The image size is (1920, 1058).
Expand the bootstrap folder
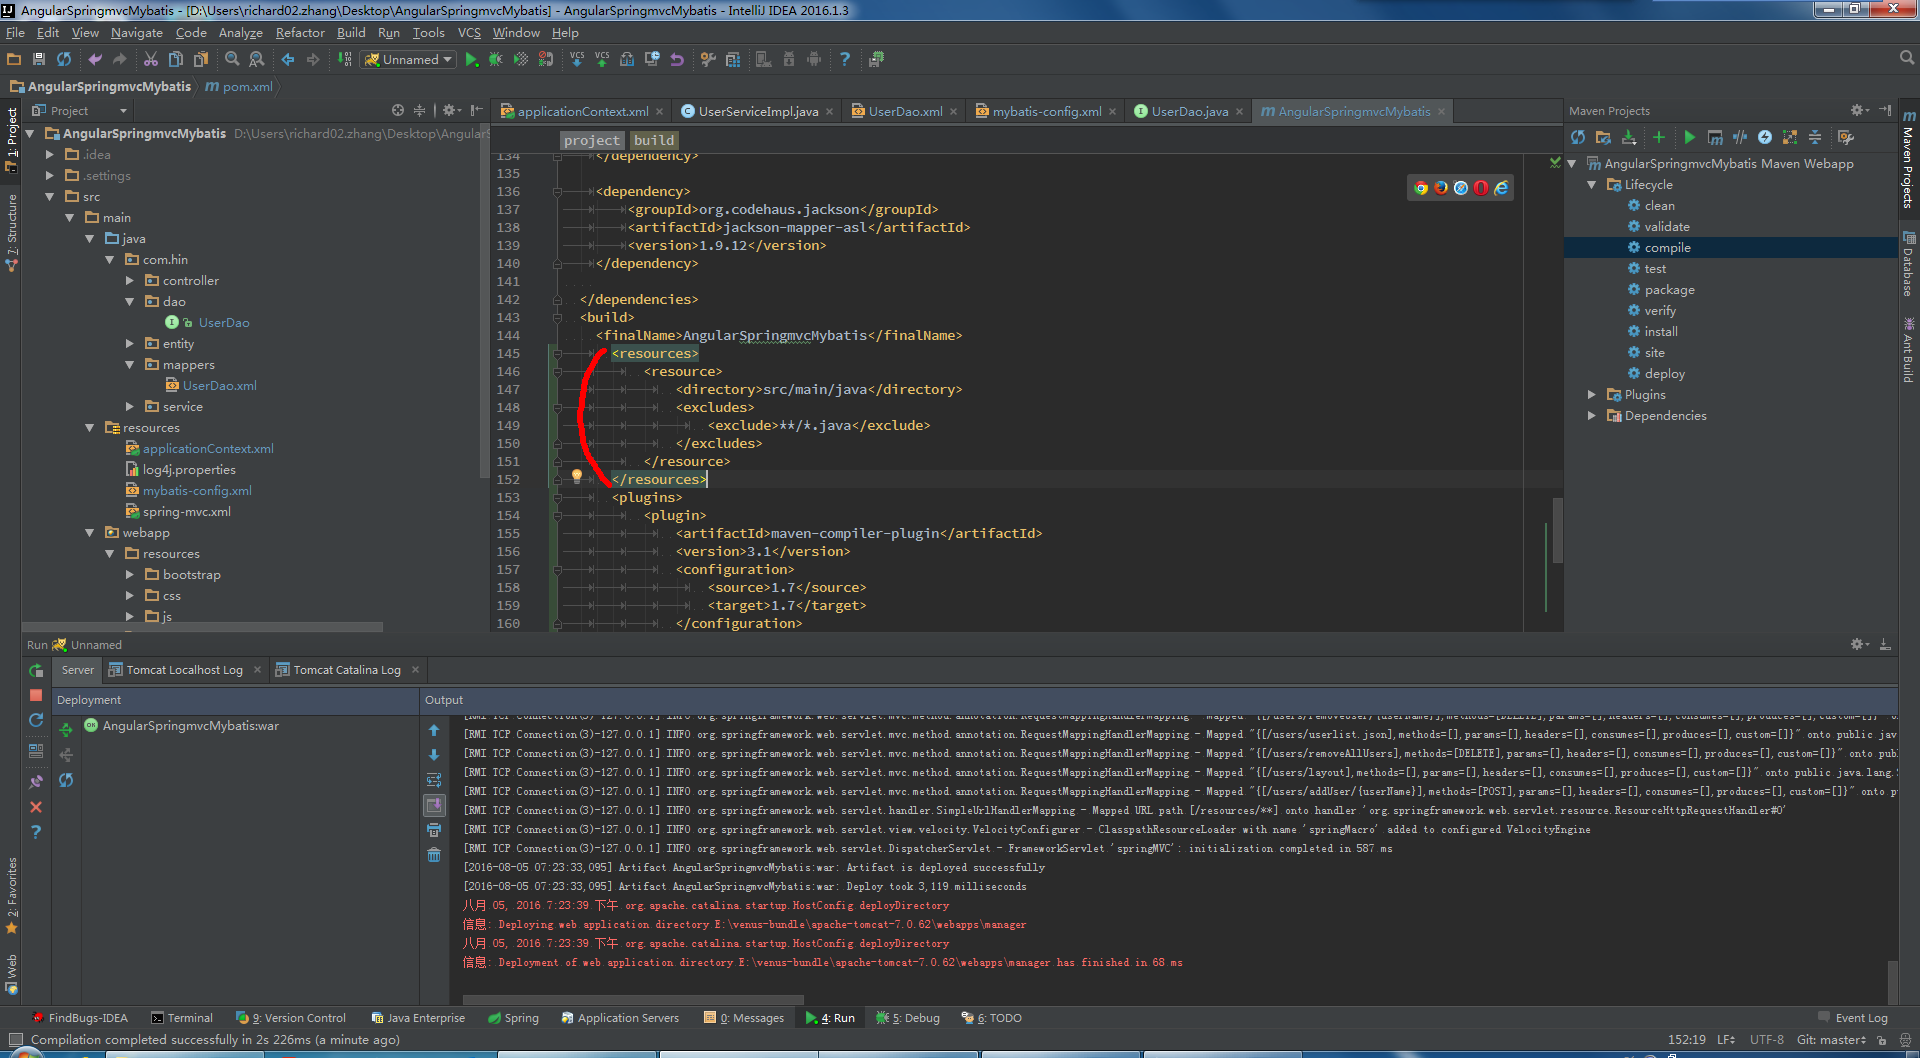click(130, 575)
